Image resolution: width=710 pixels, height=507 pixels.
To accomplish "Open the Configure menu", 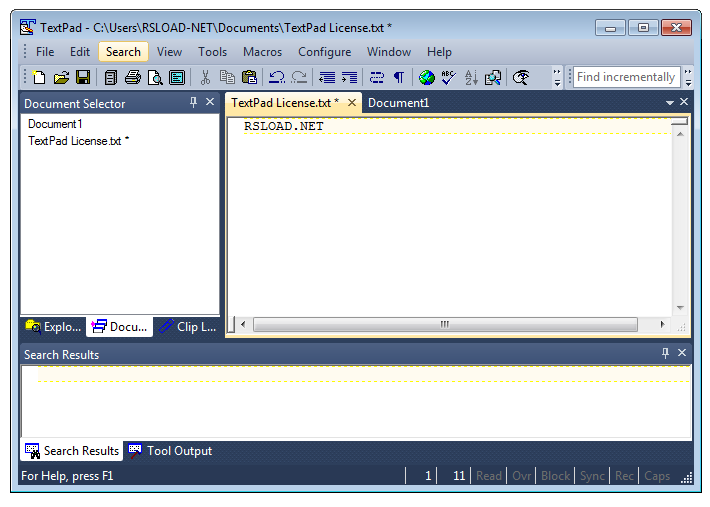I will pos(325,52).
